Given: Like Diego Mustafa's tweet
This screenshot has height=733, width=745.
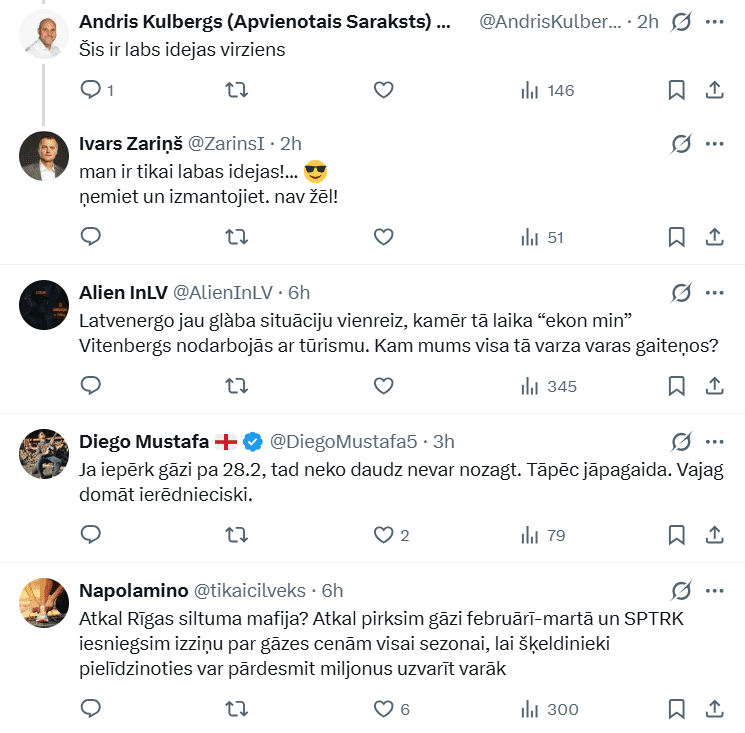Looking at the screenshot, I should click(383, 535).
